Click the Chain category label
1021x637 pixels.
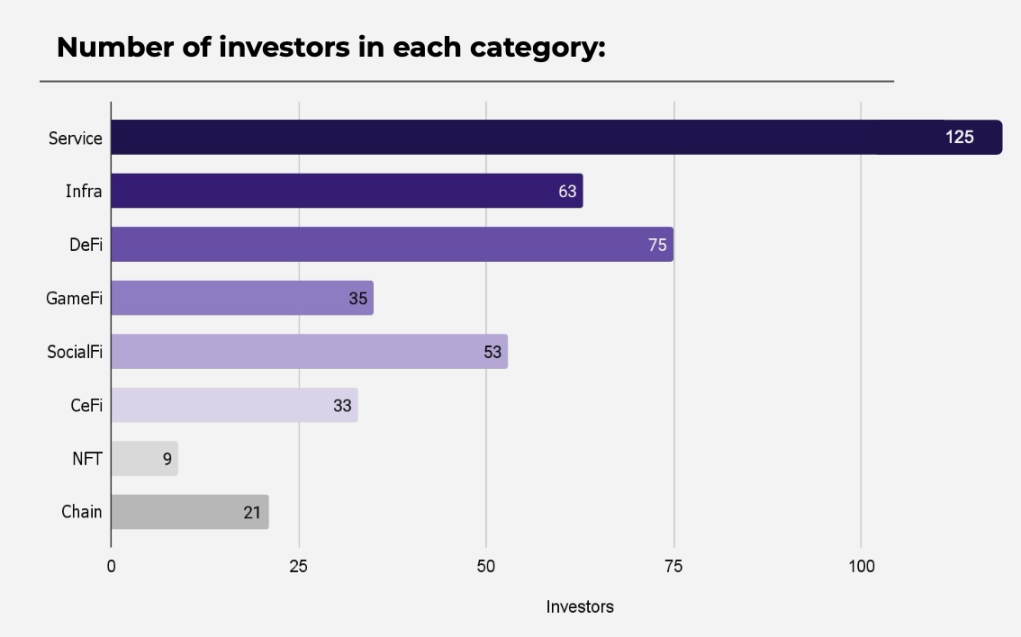point(81,511)
